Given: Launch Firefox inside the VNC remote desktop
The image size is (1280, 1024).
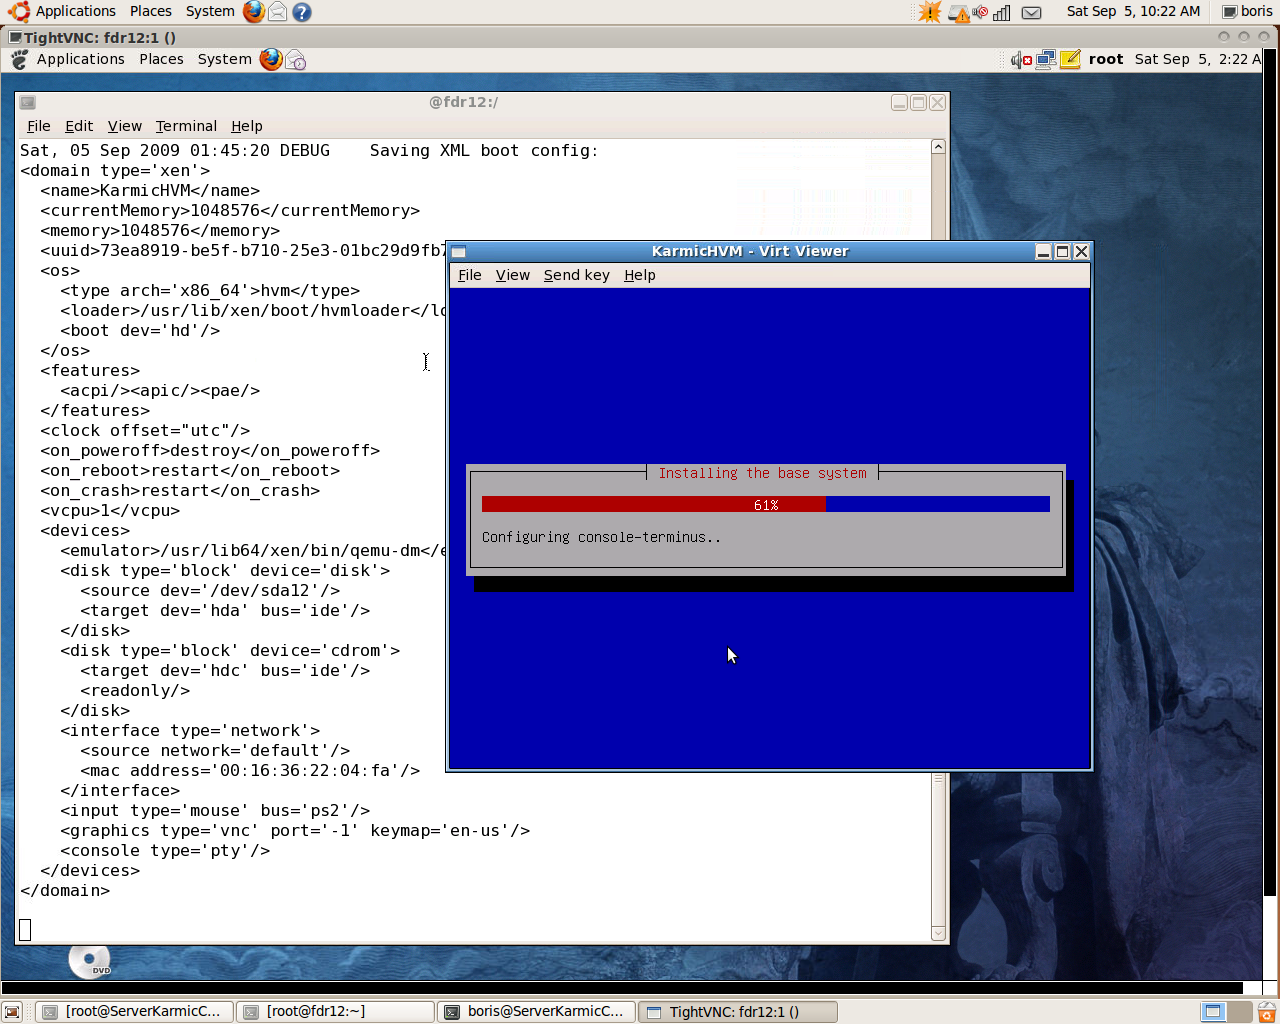Looking at the screenshot, I should (270, 60).
